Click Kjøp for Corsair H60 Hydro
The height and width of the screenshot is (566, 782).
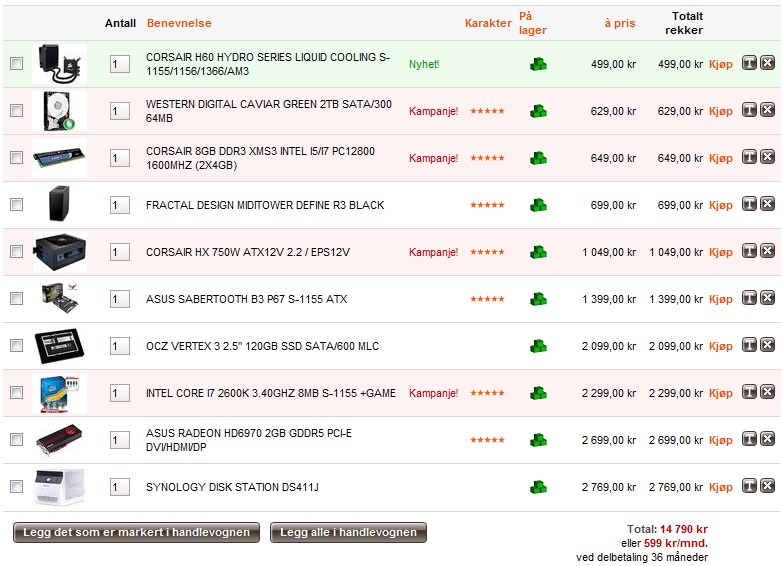pyautogui.click(x=721, y=64)
